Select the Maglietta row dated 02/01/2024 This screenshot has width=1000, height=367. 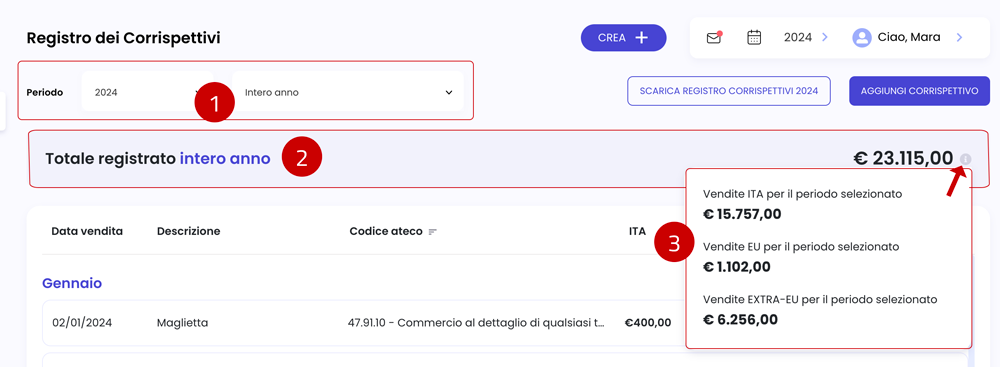tap(364, 322)
